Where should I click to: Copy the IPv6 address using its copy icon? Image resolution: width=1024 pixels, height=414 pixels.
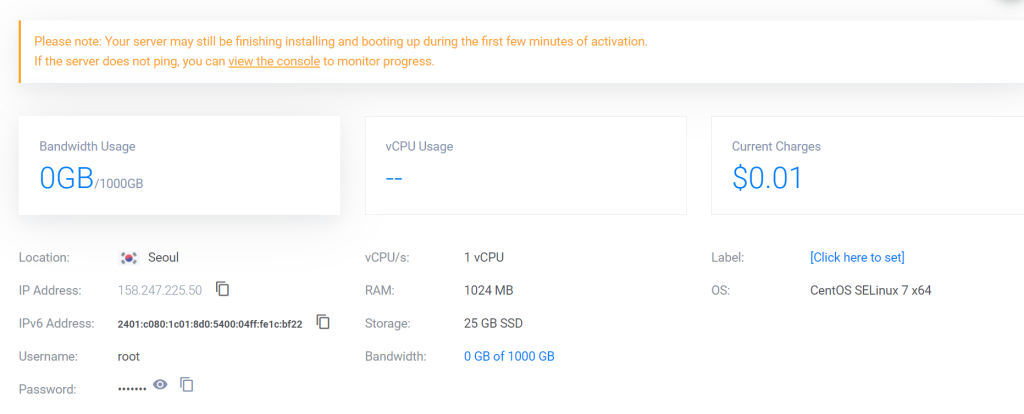point(323,322)
